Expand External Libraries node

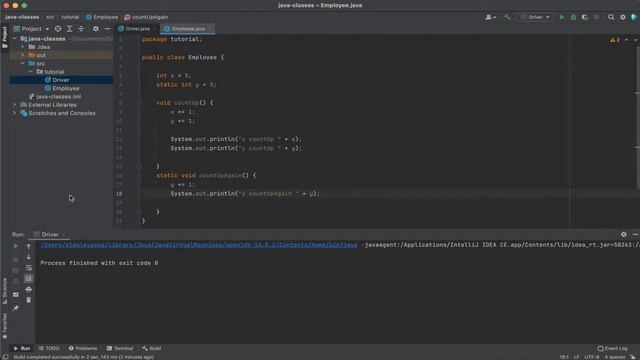(x=15, y=105)
